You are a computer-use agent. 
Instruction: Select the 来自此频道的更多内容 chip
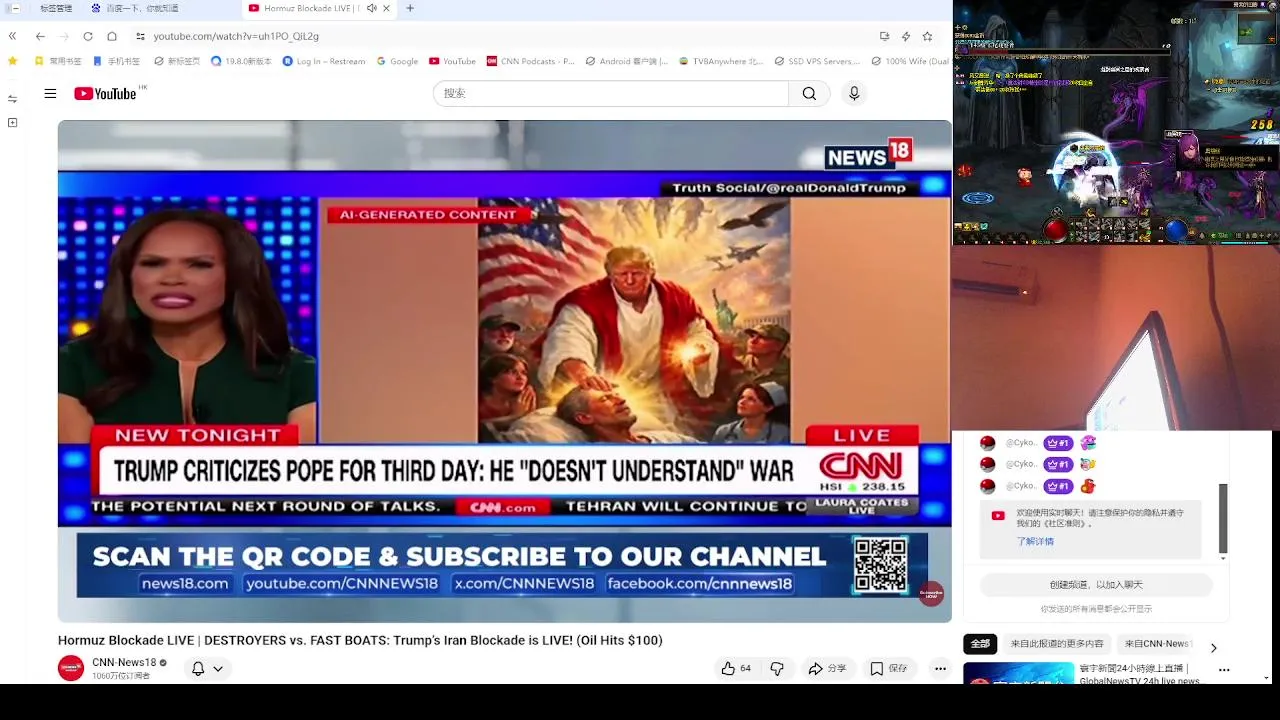tap(1057, 644)
